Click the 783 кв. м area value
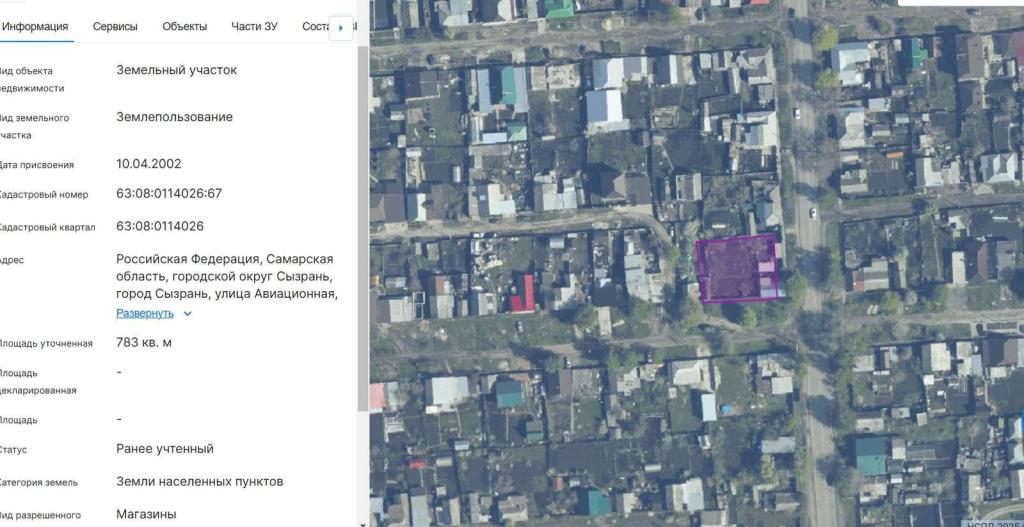1024x527 pixels. coord(144,343)
